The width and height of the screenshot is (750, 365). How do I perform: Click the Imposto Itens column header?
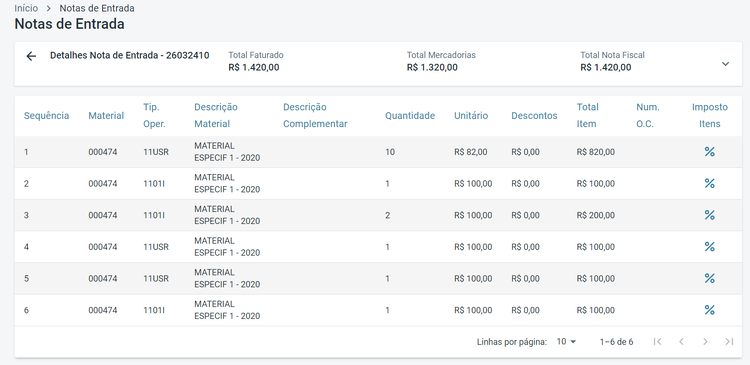tap(710, 115)
